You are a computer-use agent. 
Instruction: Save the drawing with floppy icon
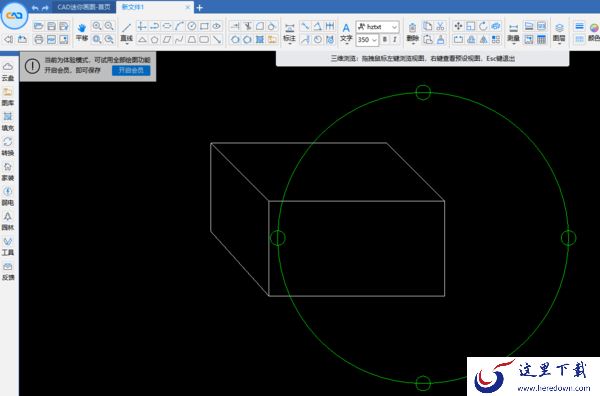click(x=51, y=26)
